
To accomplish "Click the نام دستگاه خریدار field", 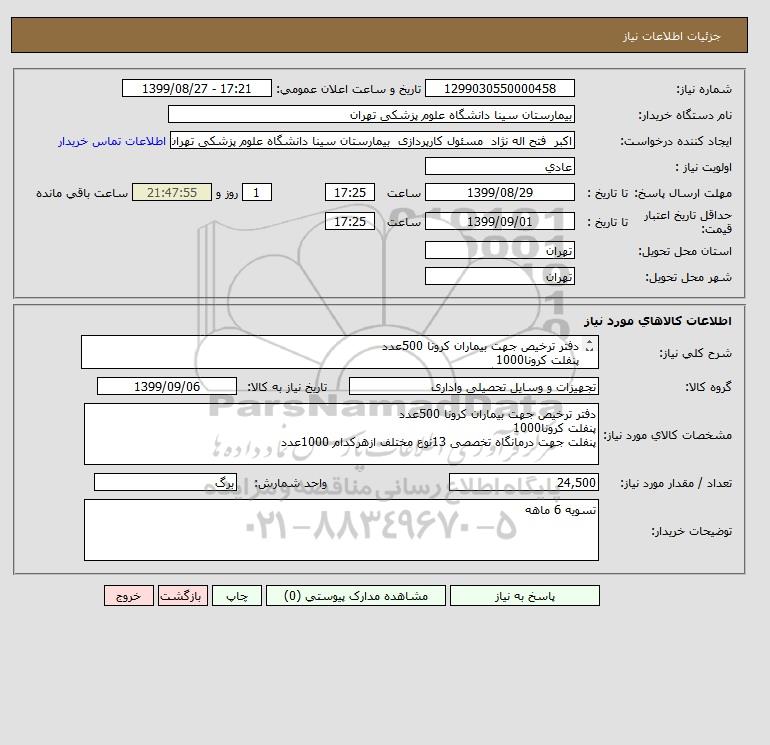I will pos(371,114).
